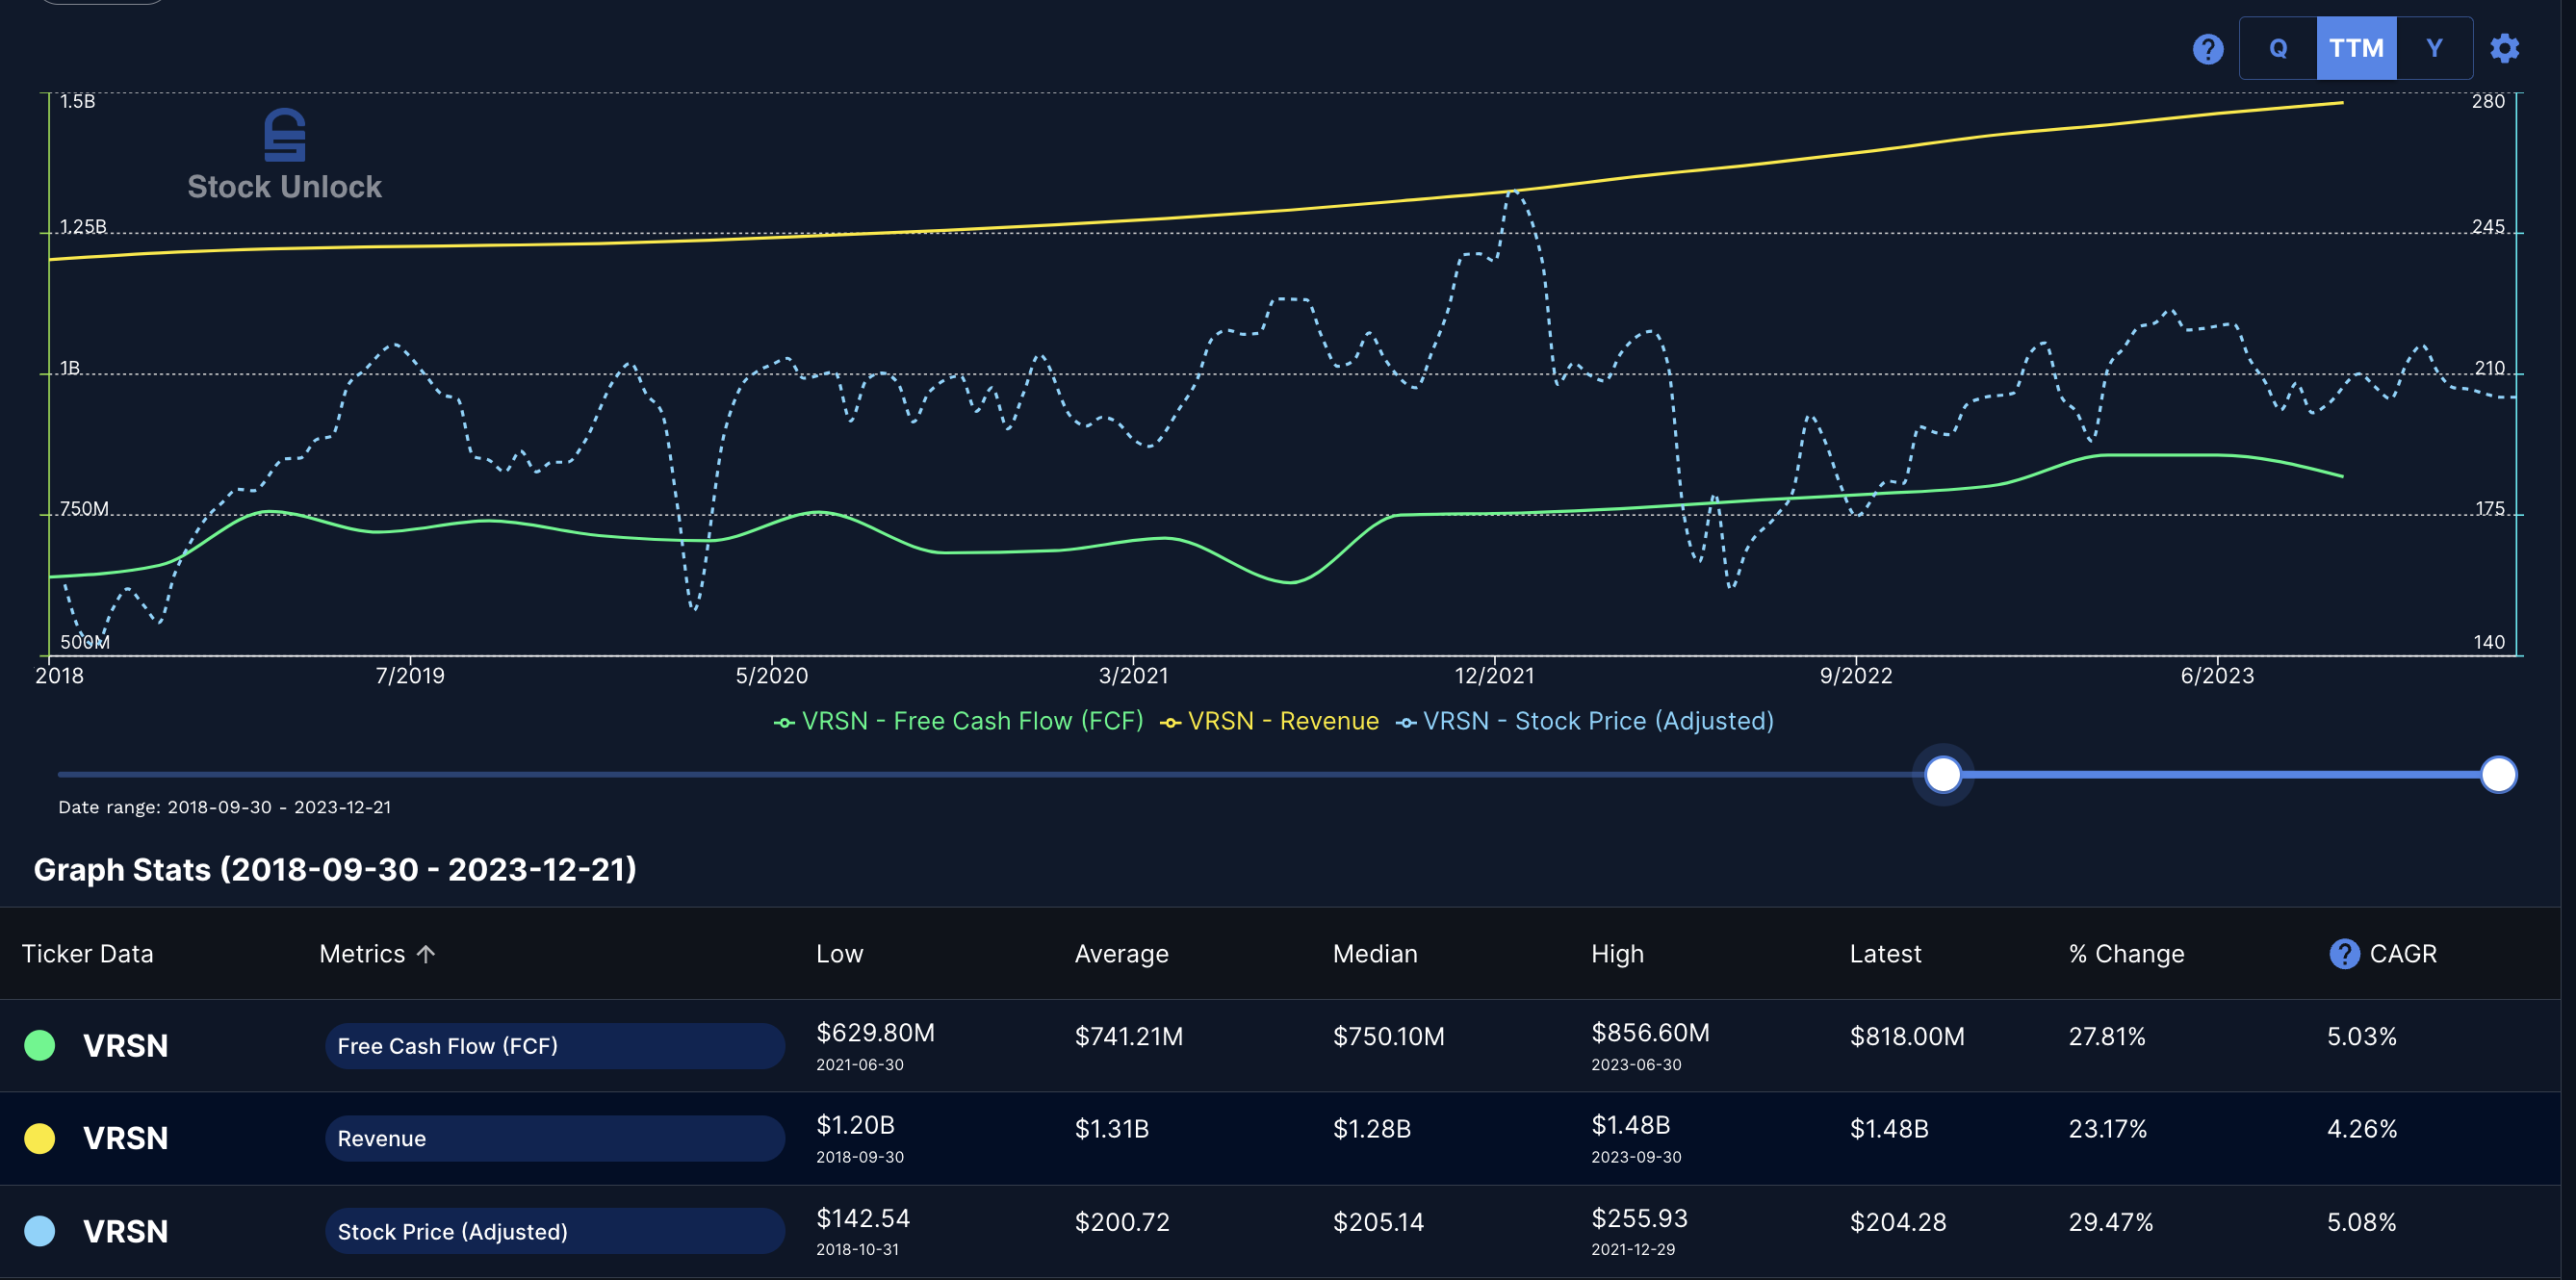Image resolution: width=2576 pixels, height=1280 pixels.
Task: Toggle VRSN Revenue legend series
Action: tap(1269, 721)
